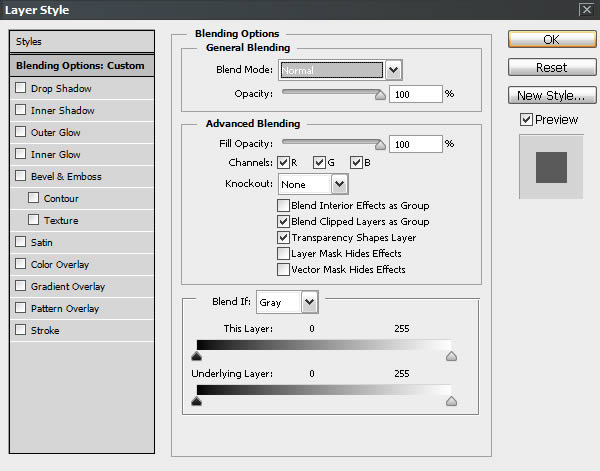Click the Underlying Layer white point slider
The image size is (600, 471).
(x=451, y=401)
